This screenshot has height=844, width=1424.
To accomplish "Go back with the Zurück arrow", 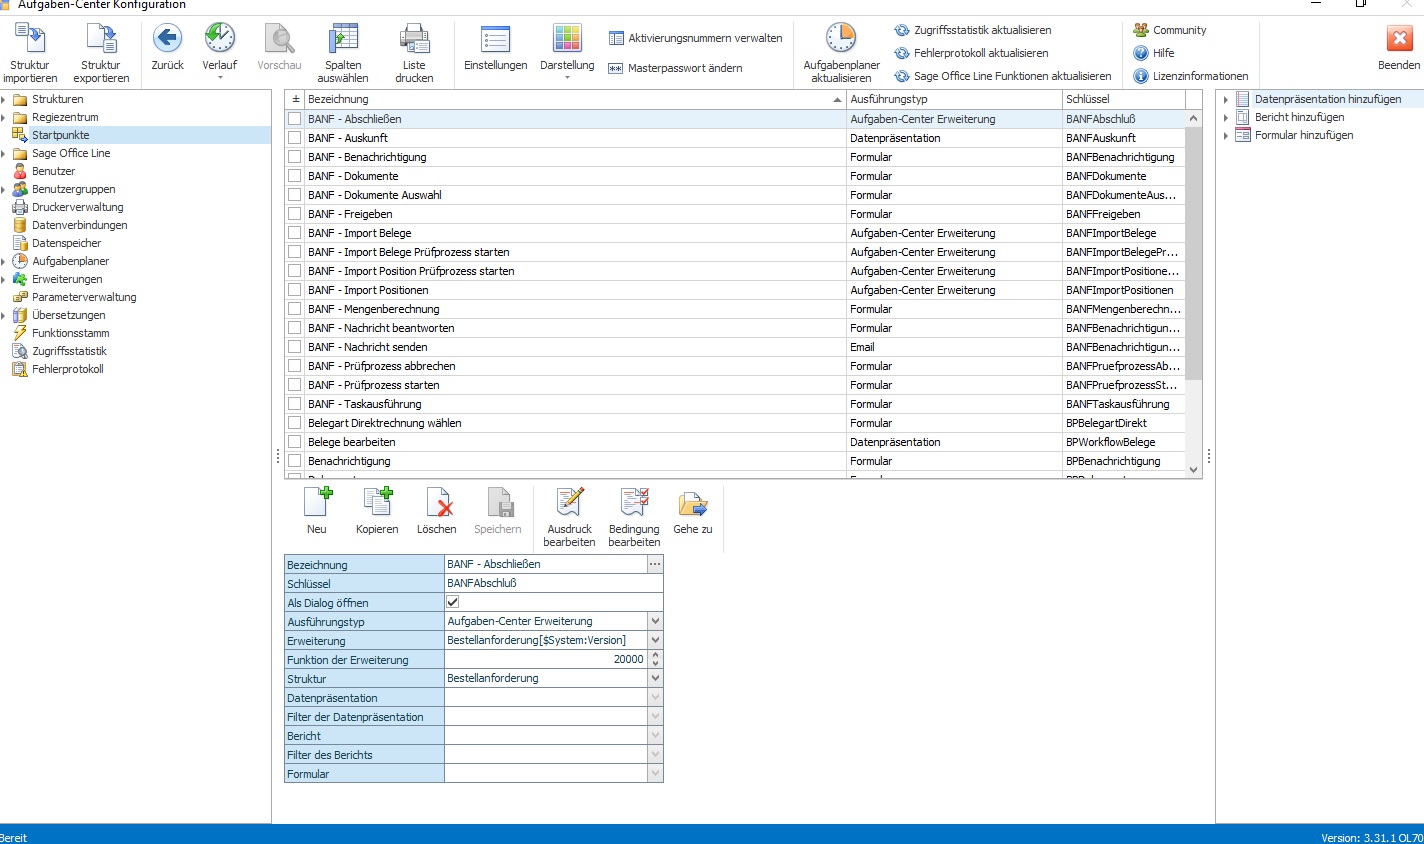I will (167, 47).
